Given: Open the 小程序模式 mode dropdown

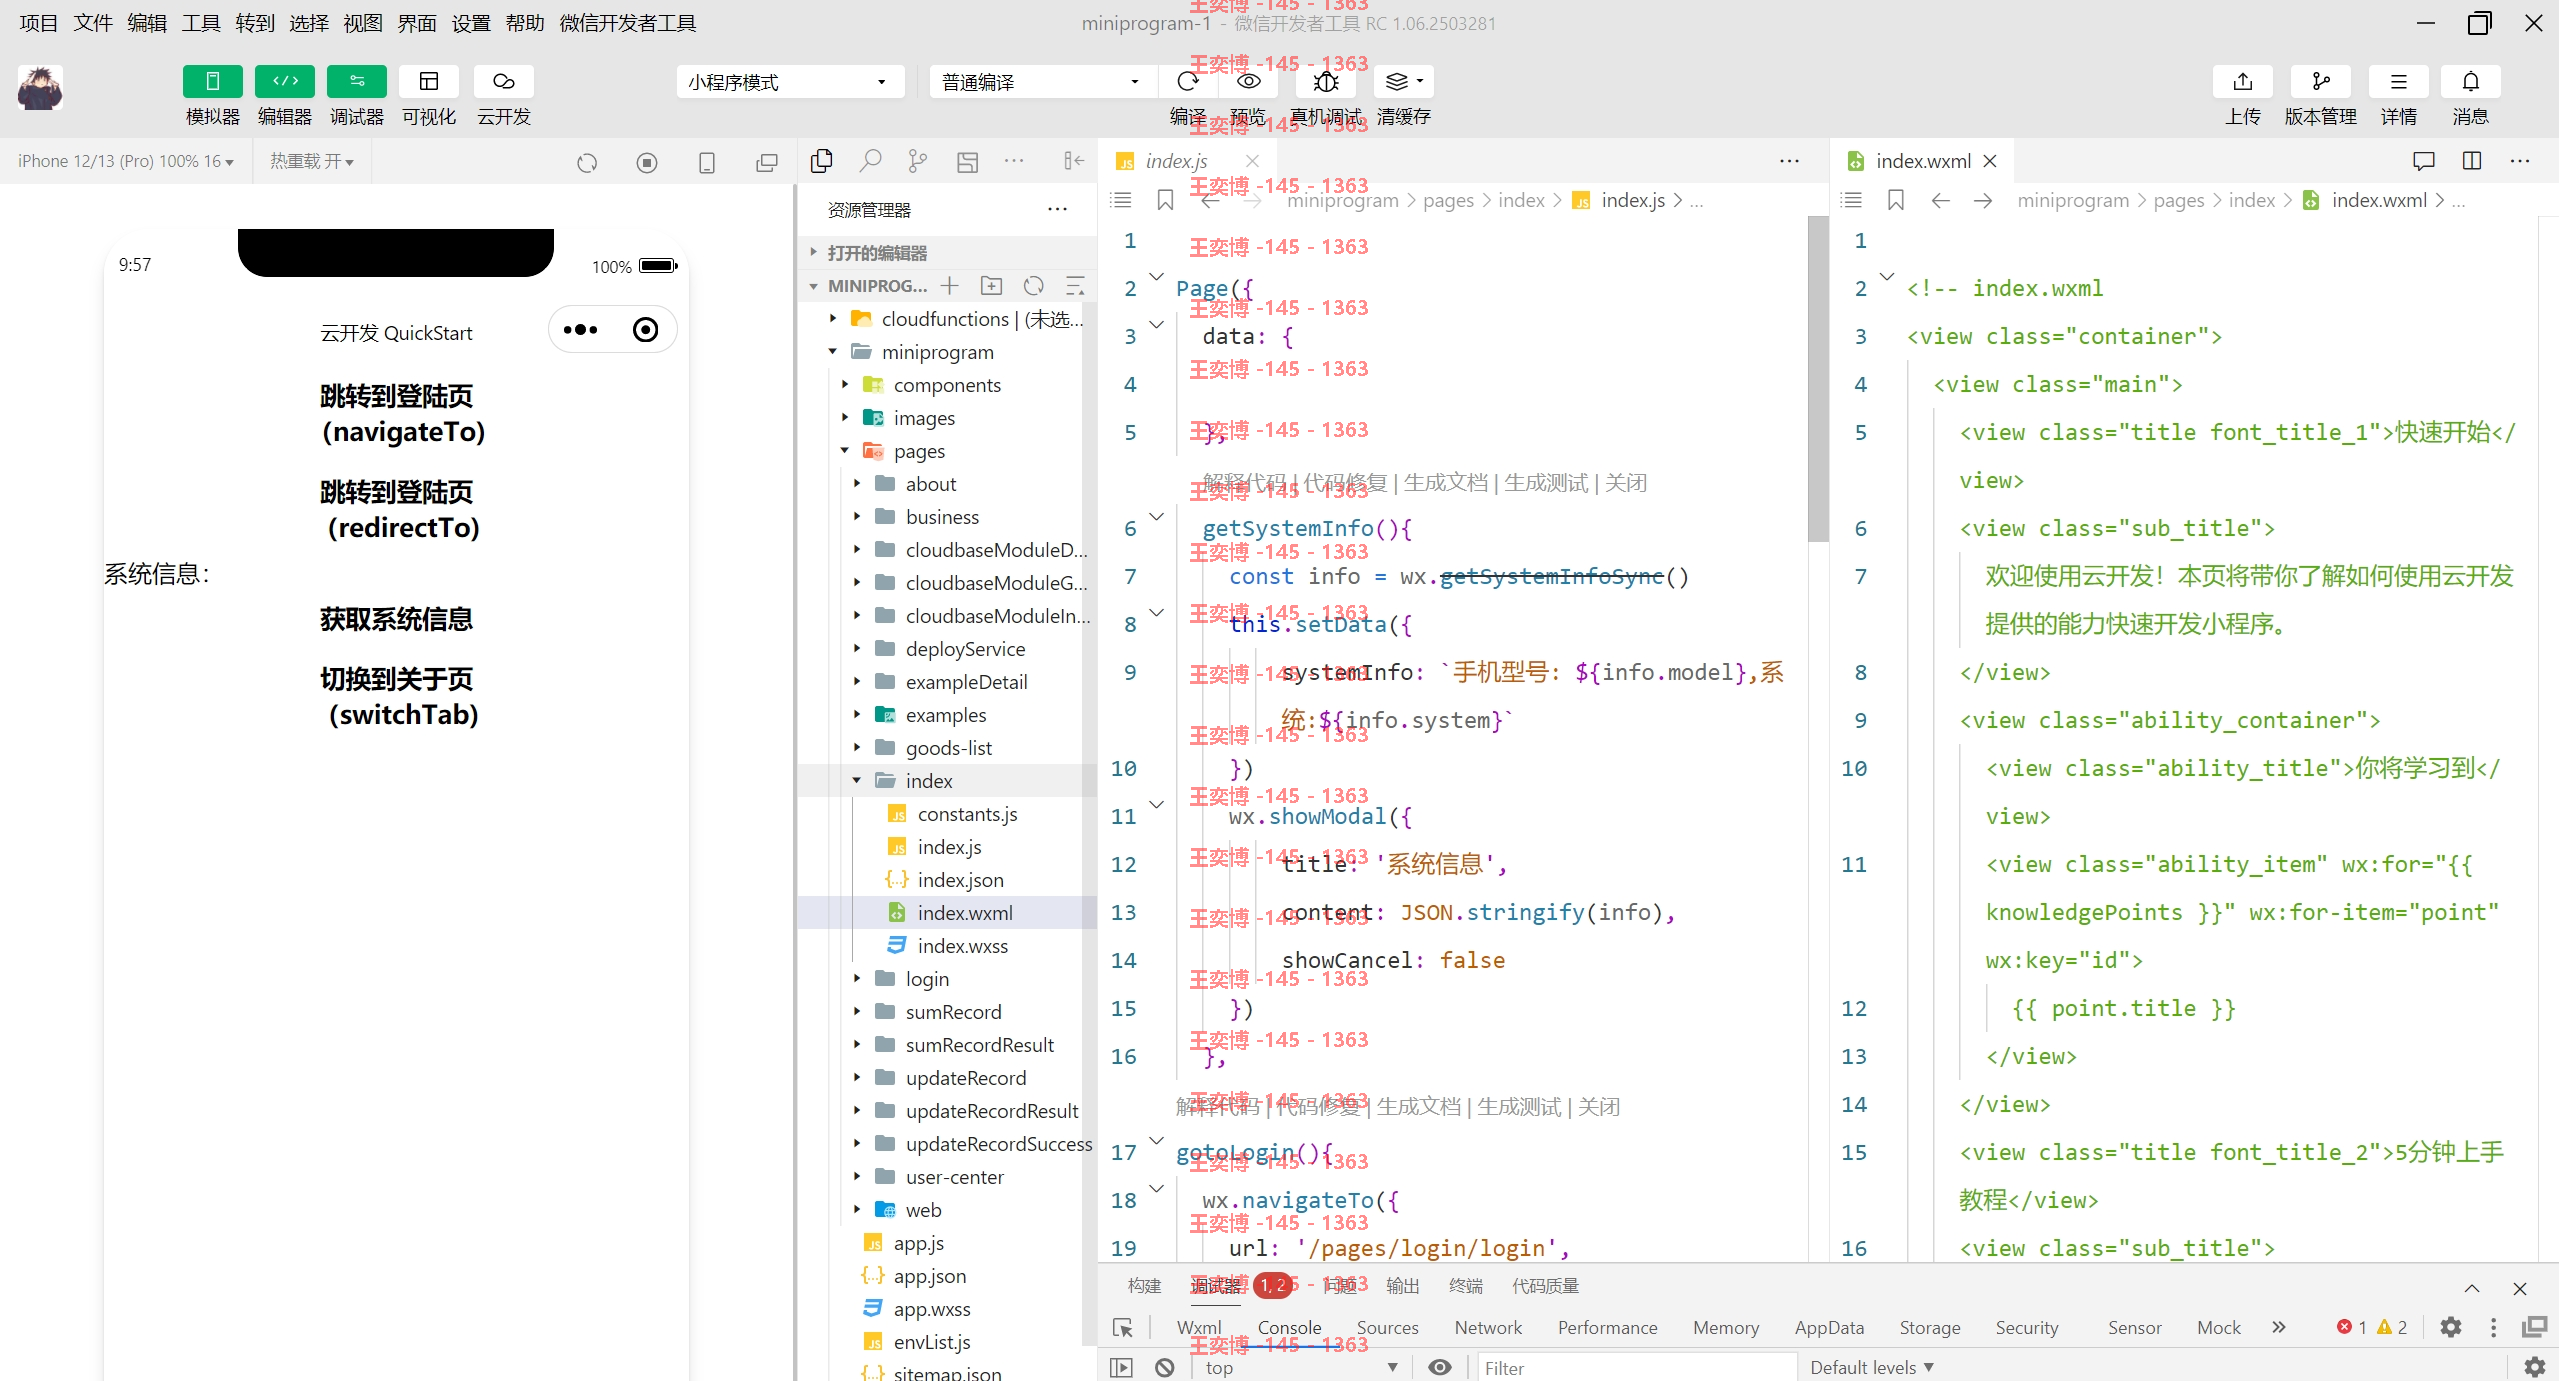Looking at the screenshot, I should (x=790, y=82).
